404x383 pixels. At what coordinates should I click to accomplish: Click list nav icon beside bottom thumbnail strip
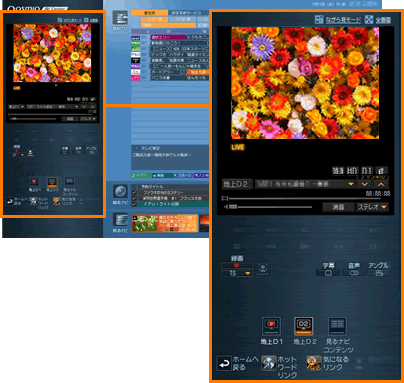click(x=120, y=220)
